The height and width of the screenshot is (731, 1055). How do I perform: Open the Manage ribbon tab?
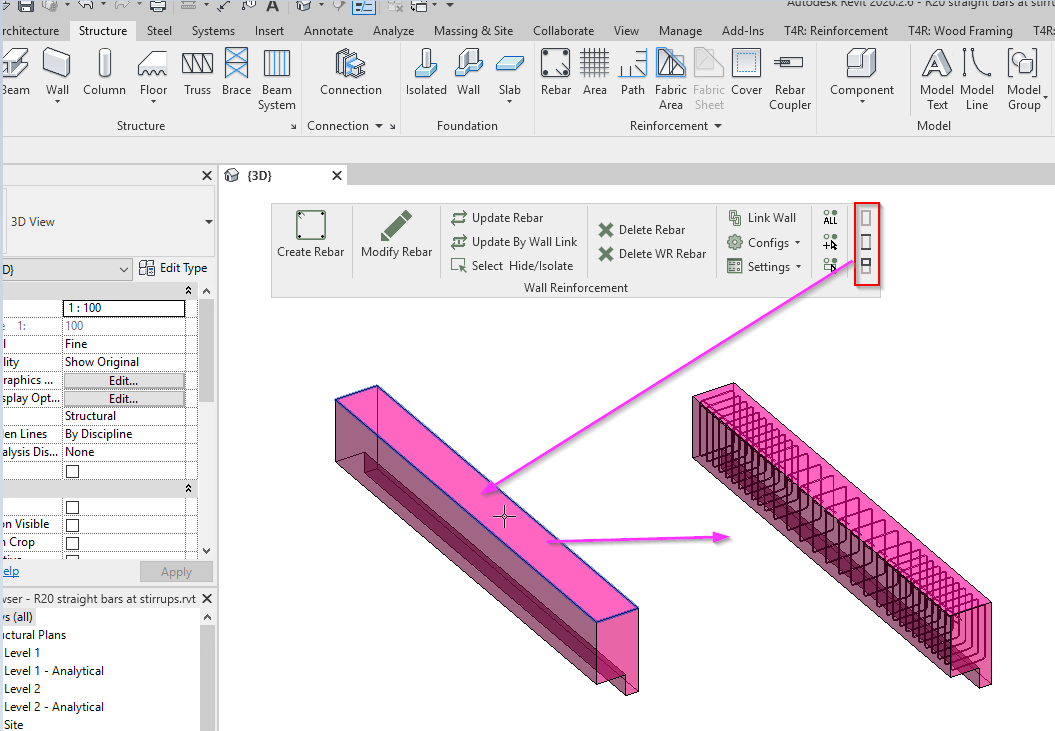680,31
